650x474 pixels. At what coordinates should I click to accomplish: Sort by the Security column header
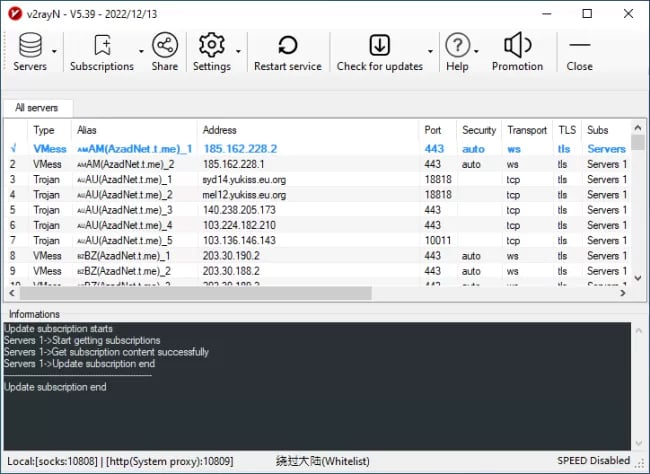pos(479,130)
